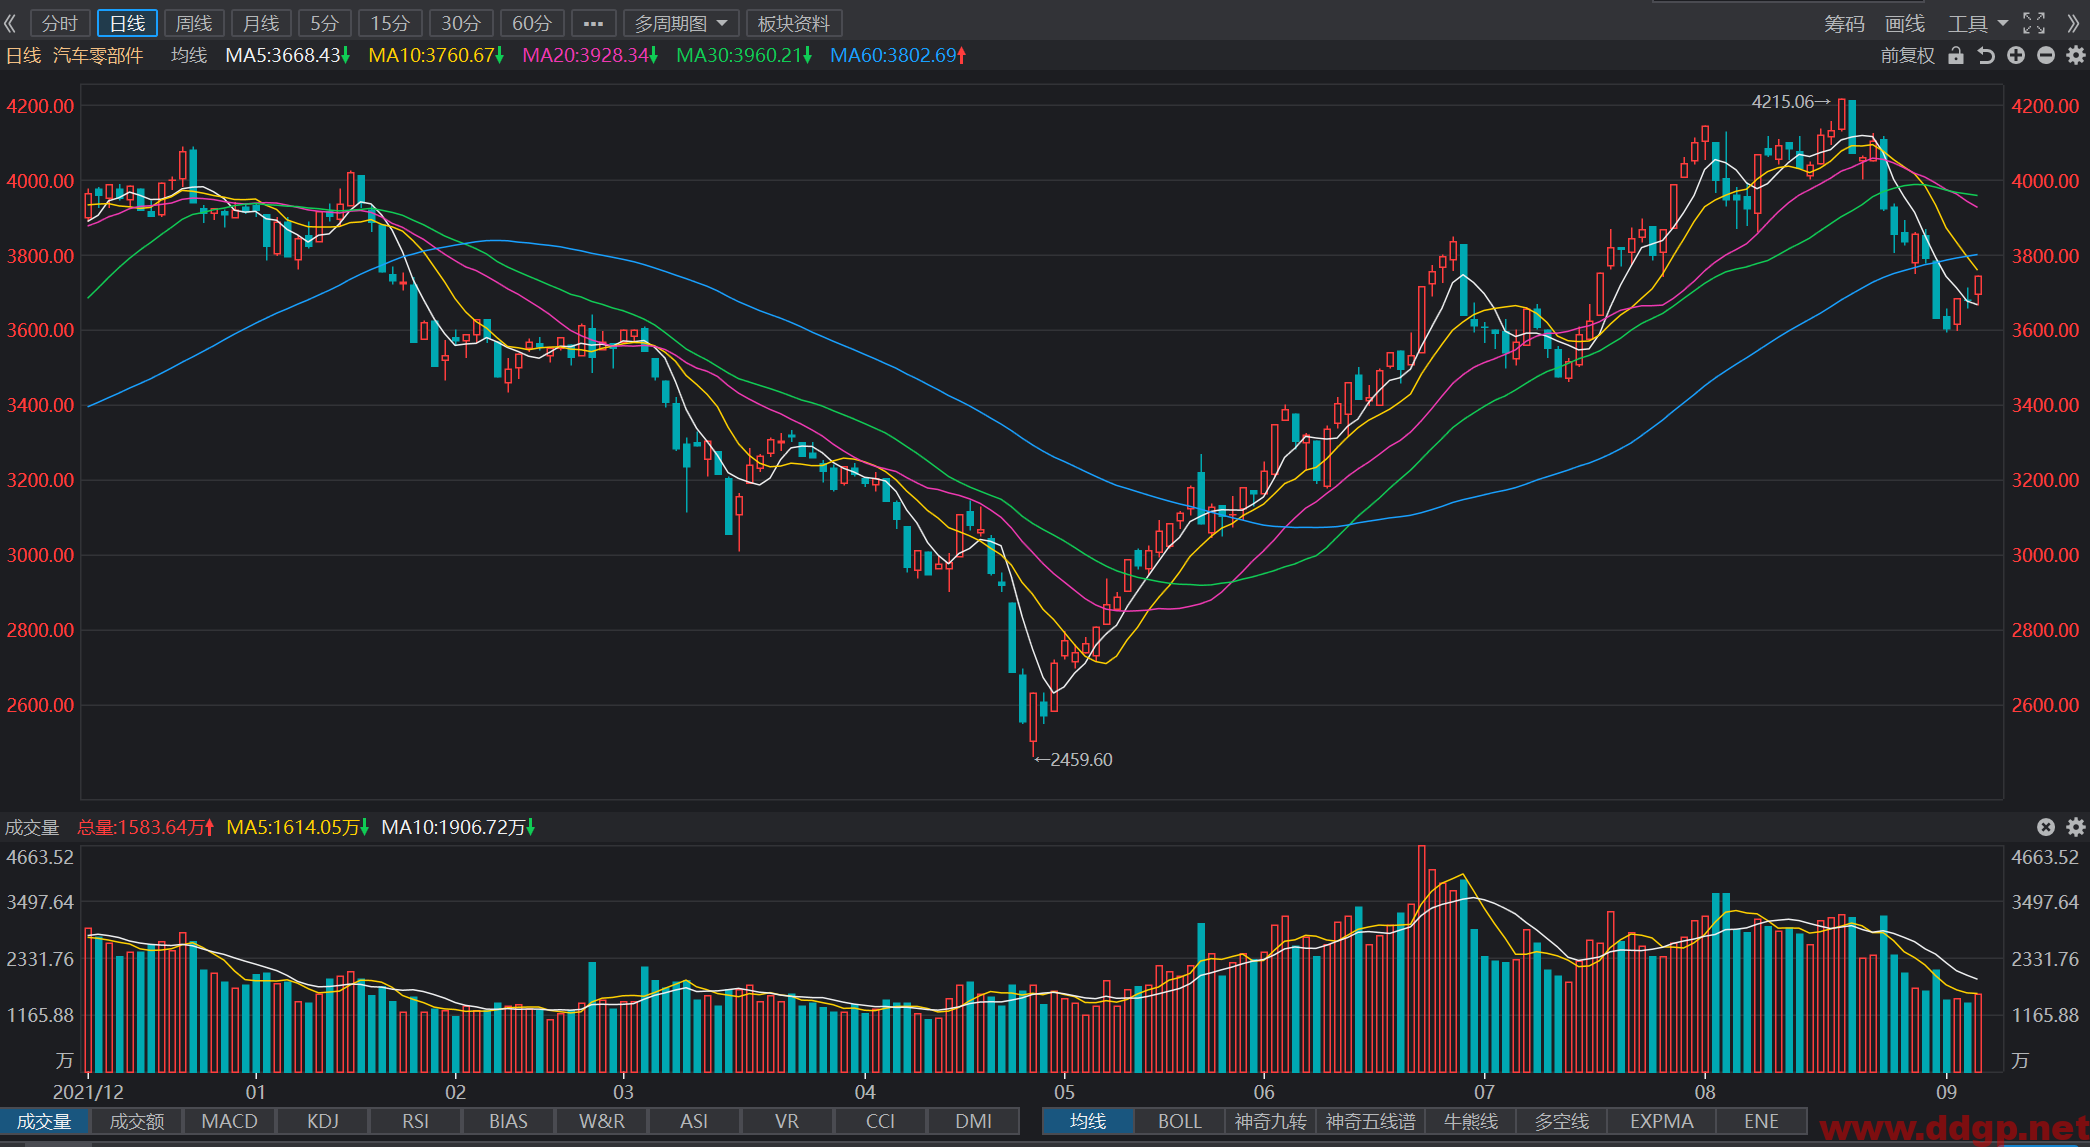Screen dimensions: 2090x1147
Task: Switch to 60分 period
Action: coord(532,23)
